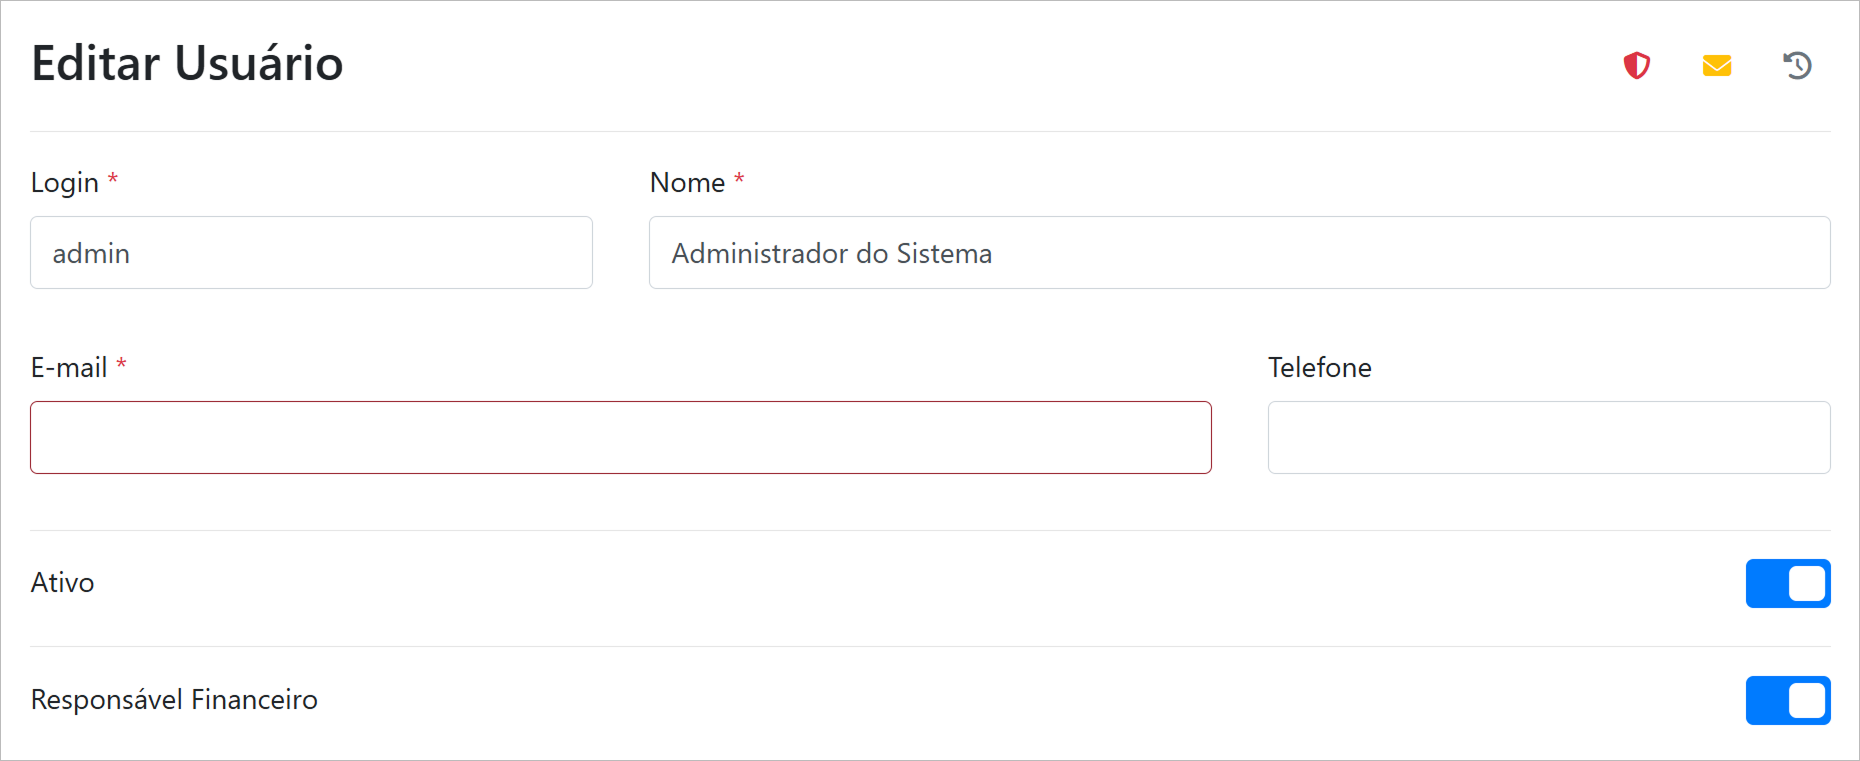The image size is (1860, 761).
Task: Disable the Ativo toggle switch
Action: point(1787,584)
